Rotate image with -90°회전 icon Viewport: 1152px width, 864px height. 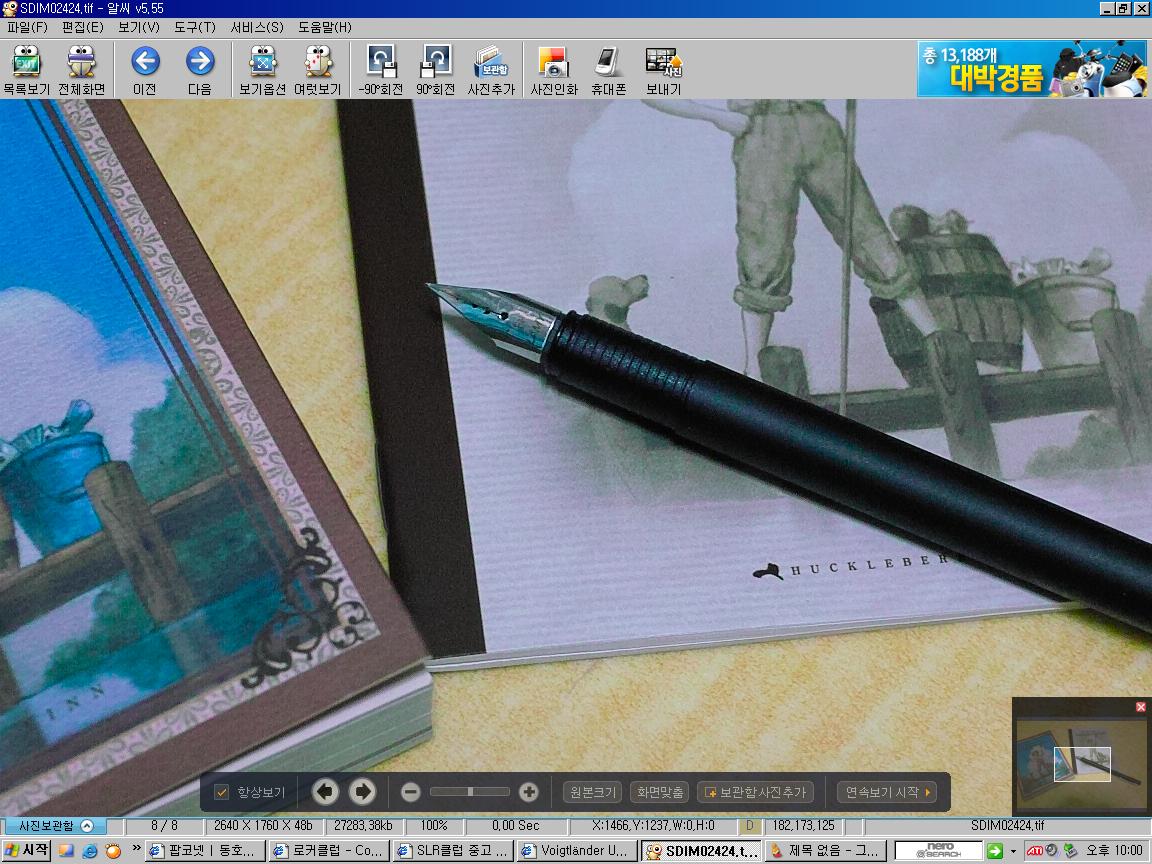pyautogui.click(x=381, y=70)
